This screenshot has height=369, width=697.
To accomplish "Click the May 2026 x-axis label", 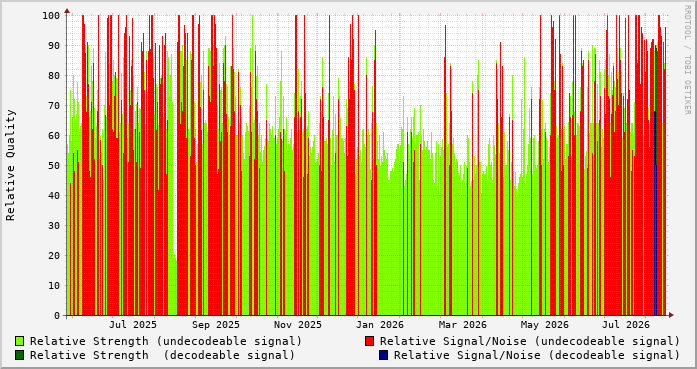I will click(x=545, y=325).
